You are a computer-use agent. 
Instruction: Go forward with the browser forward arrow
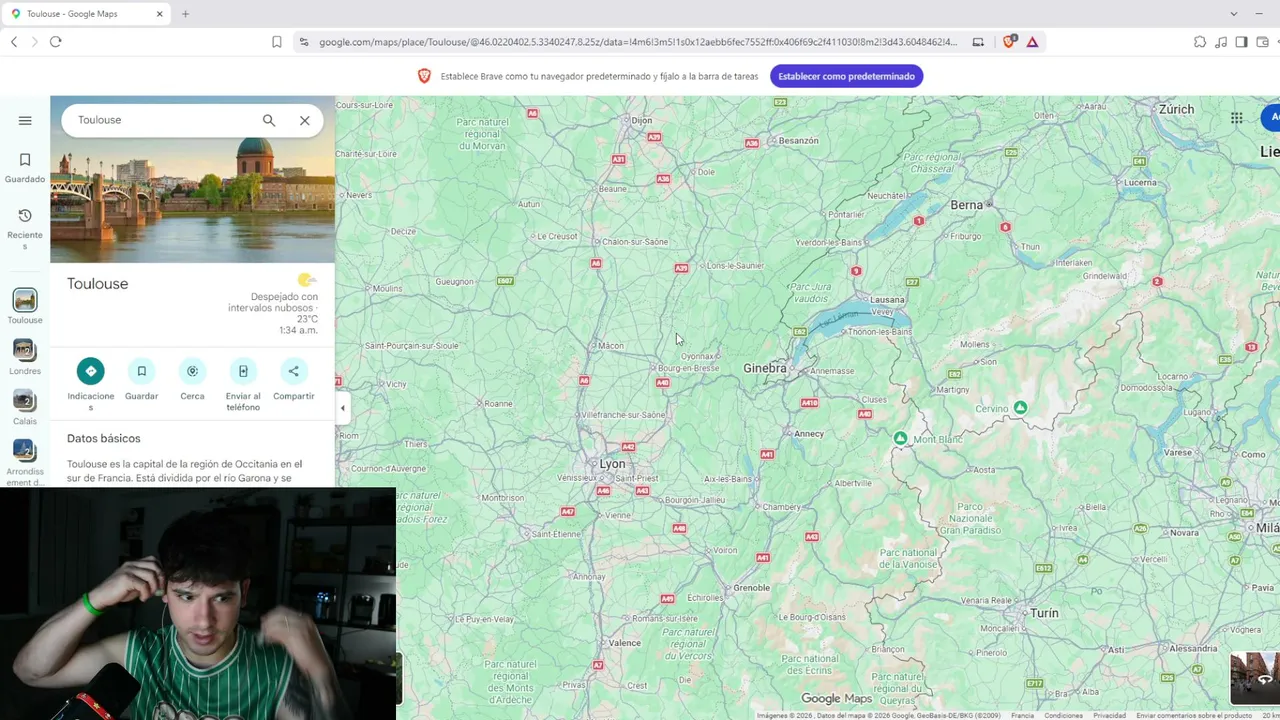click(x=34, y=42)
